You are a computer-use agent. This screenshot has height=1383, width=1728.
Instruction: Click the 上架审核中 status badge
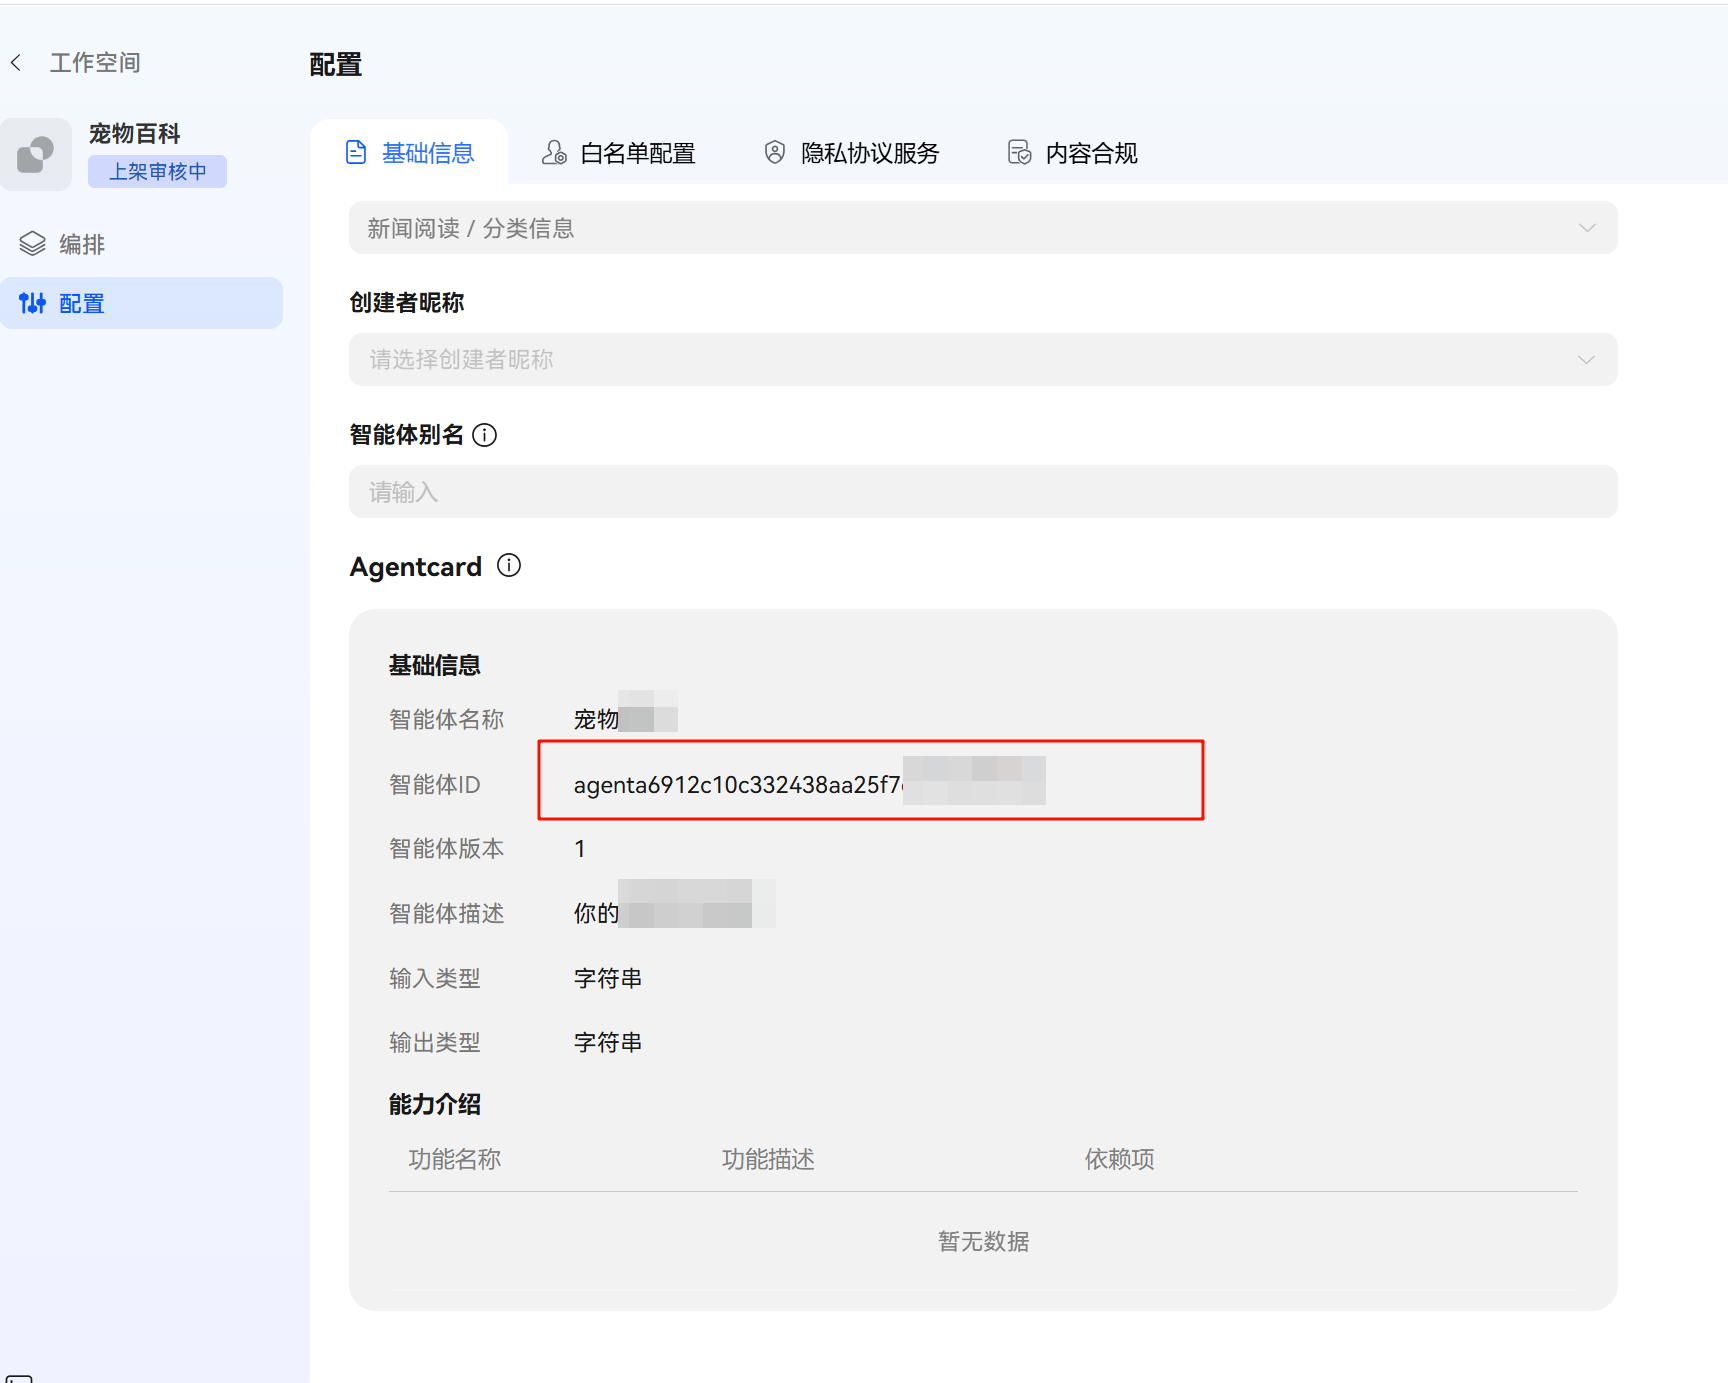coord(157,171)
